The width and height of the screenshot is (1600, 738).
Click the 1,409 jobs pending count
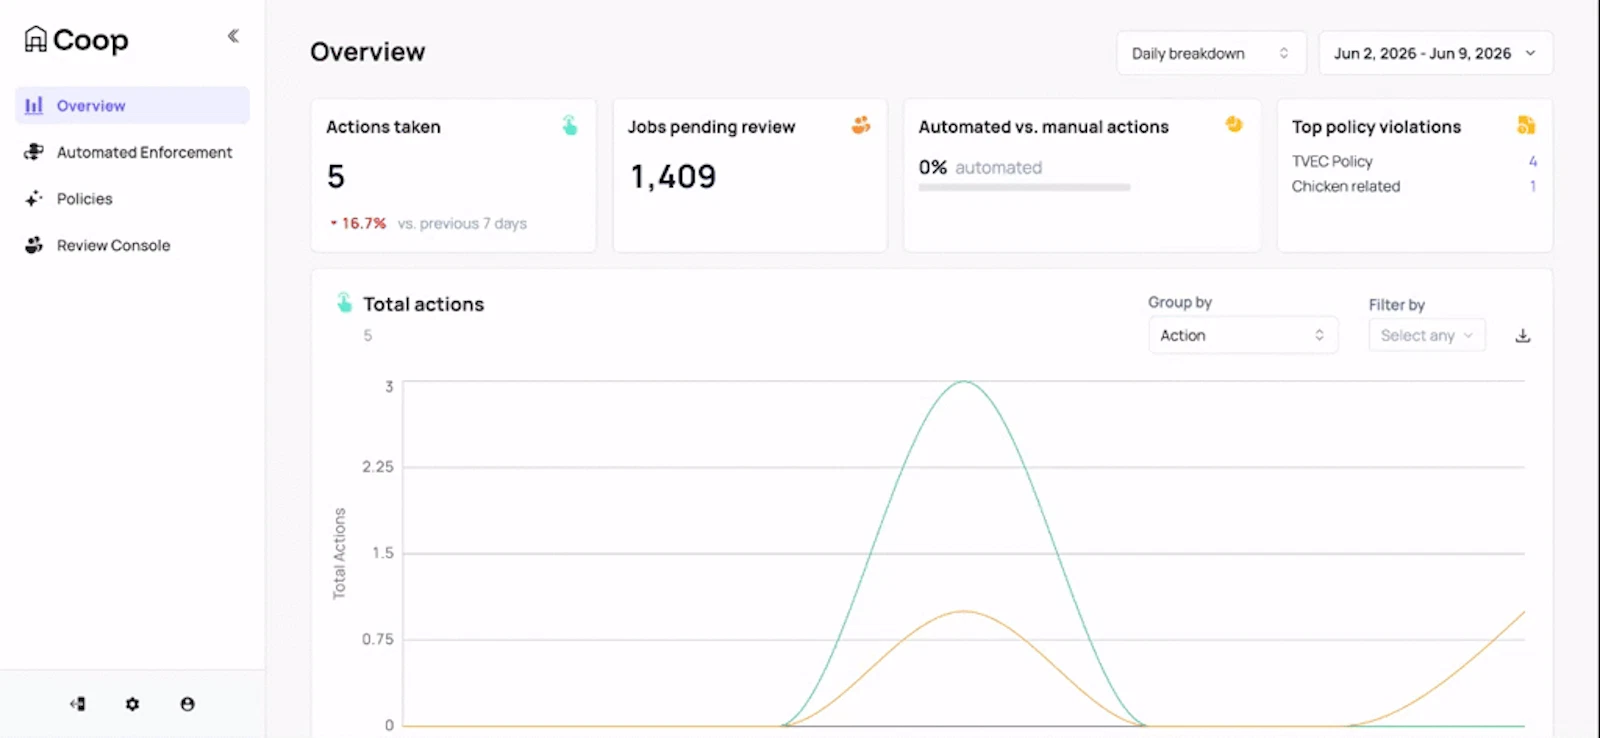point(673,177)
